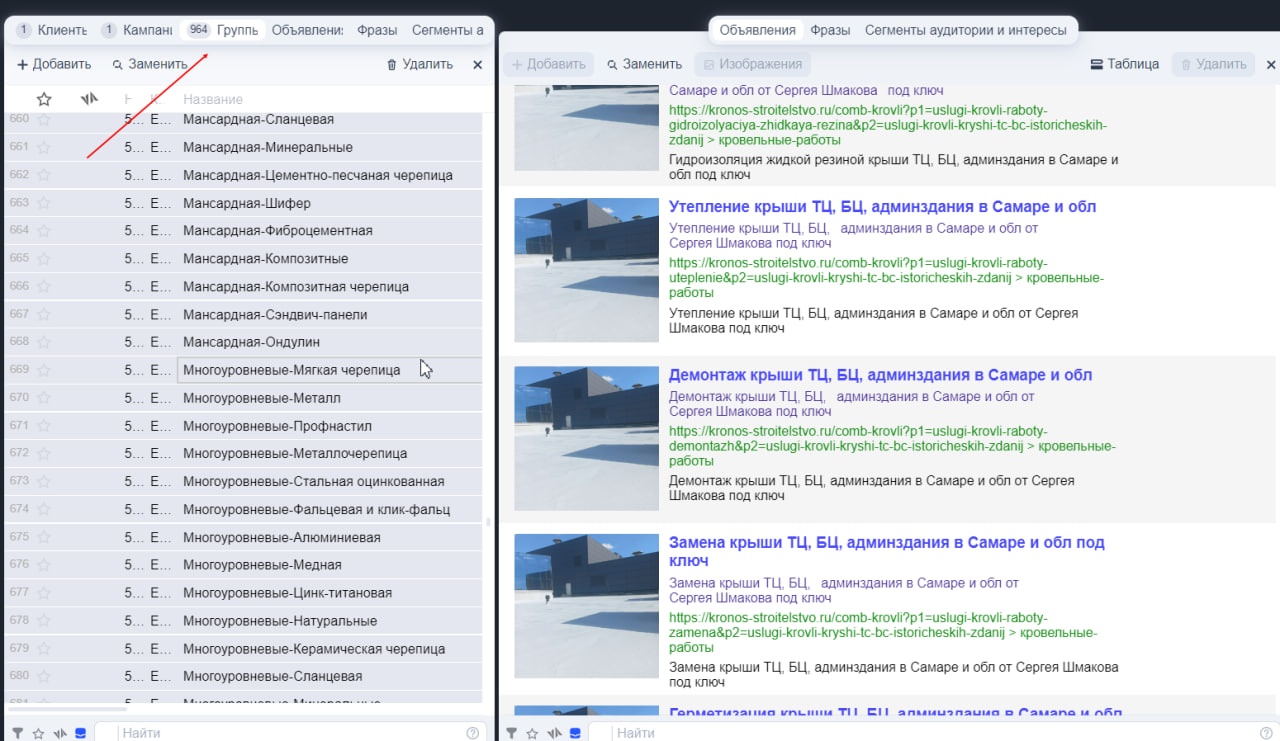The height and width of the screenshot is (741, 1280).
Task: Switch to Фразы tab in right panel
Action: pyautogui.click(x=830, y=30)
